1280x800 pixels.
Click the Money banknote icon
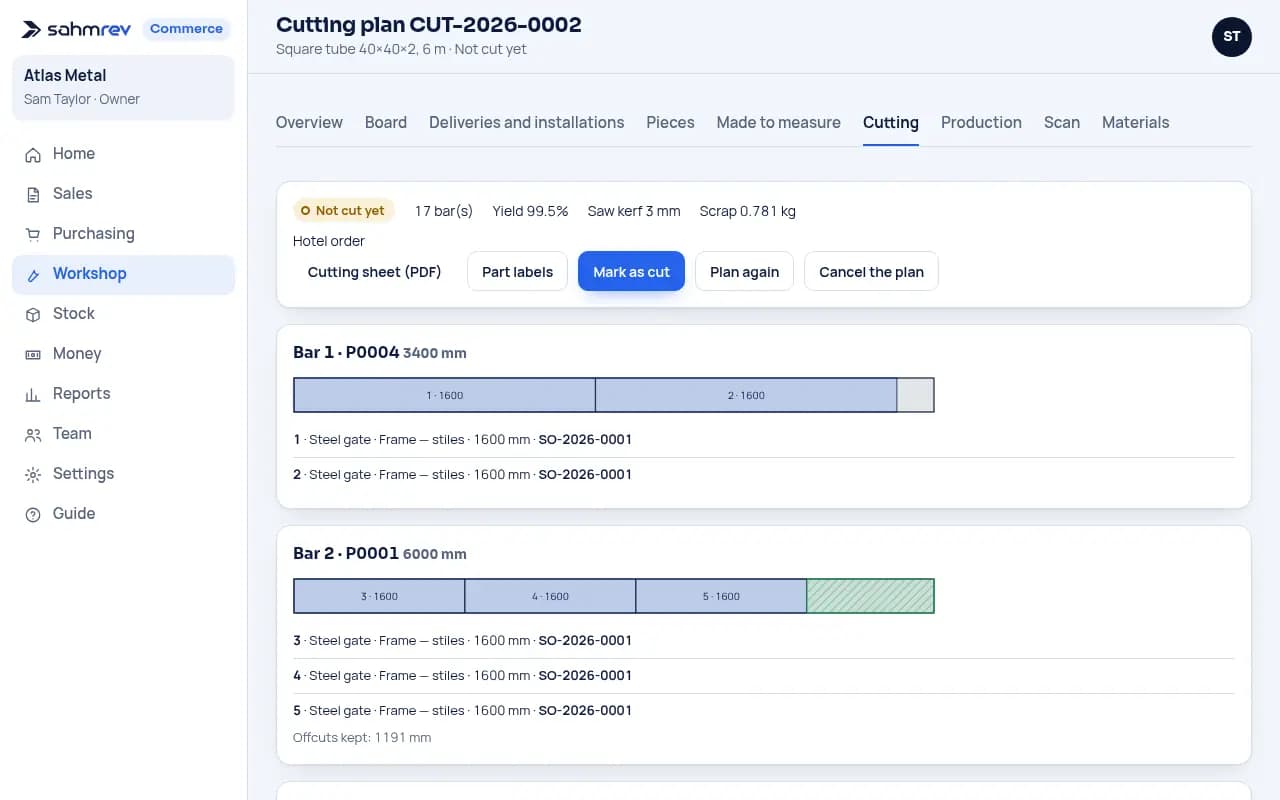33,354
